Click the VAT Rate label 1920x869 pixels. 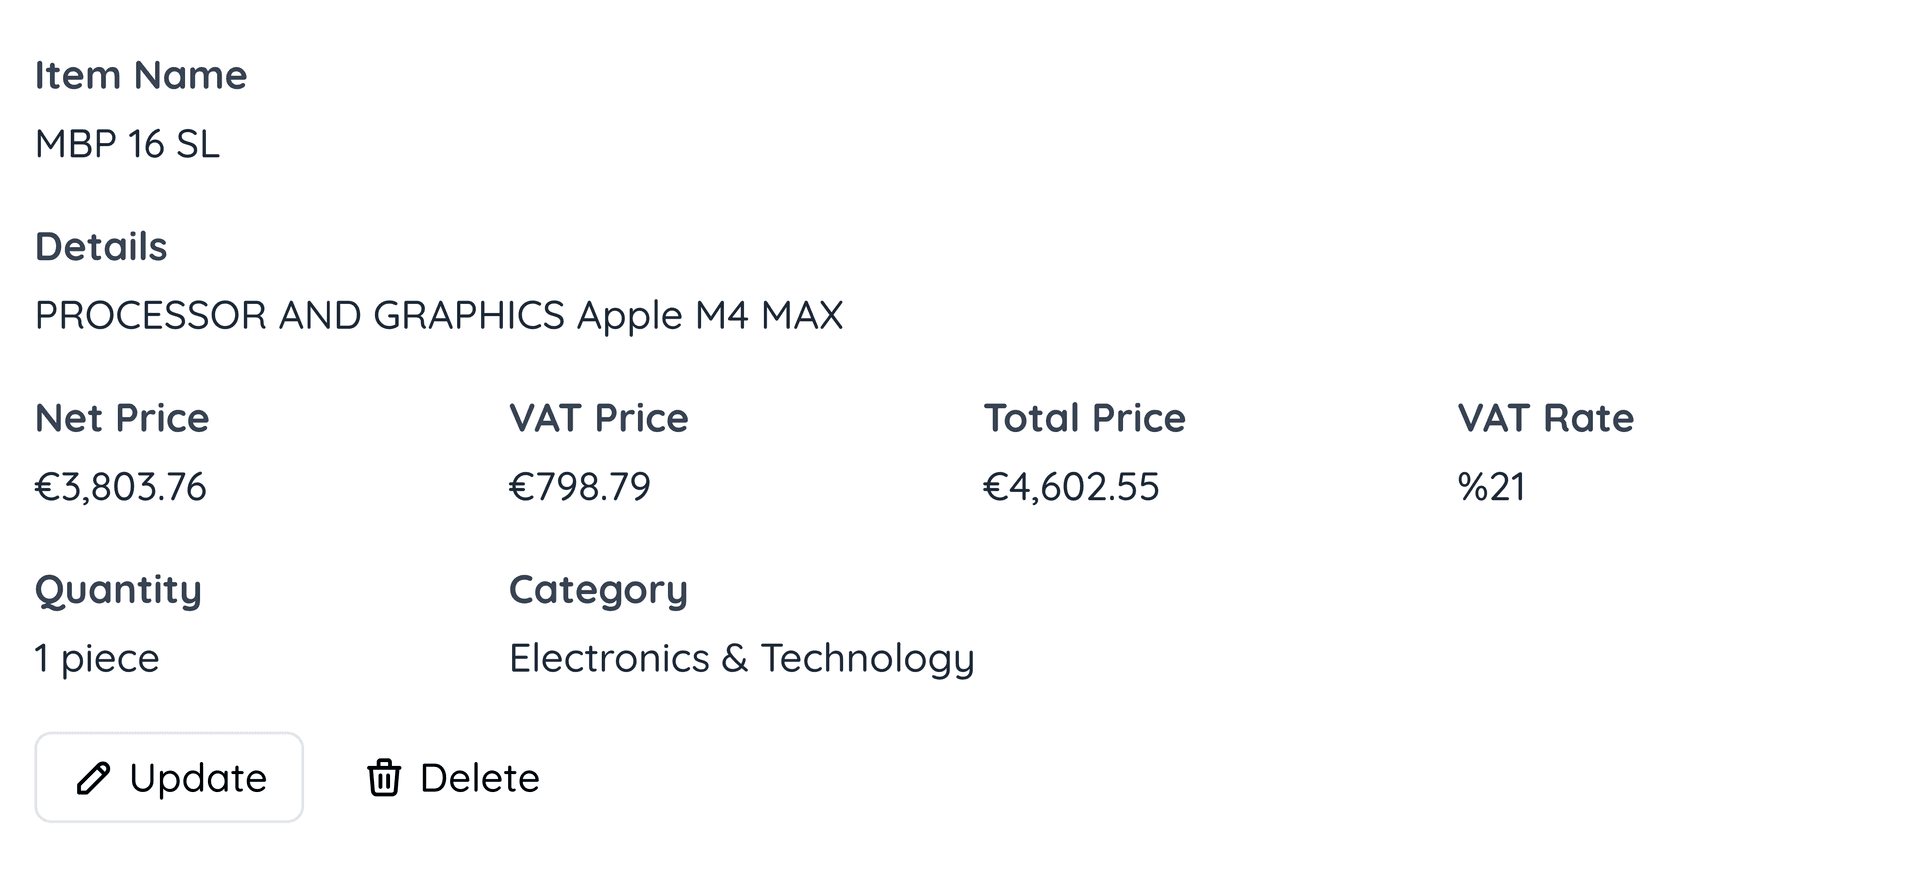[1545, 418]
